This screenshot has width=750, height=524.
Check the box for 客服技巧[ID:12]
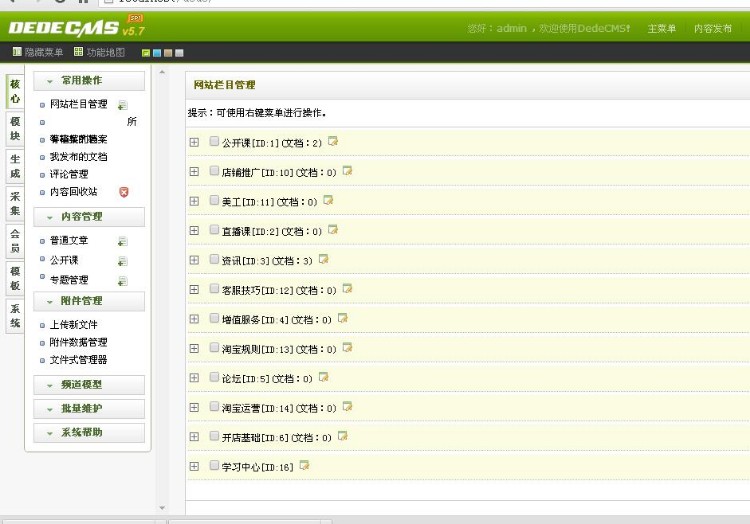214,289
